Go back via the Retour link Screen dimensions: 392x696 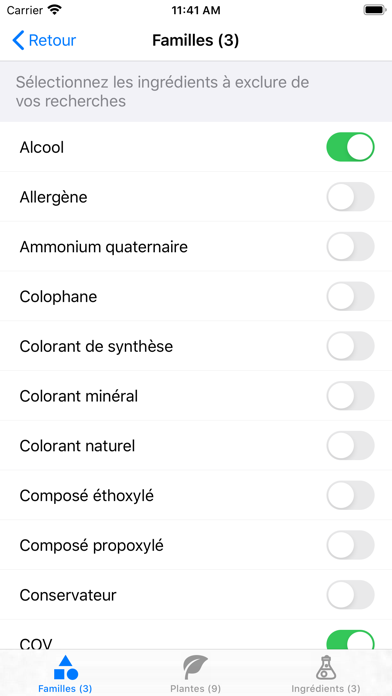(52, 40)
